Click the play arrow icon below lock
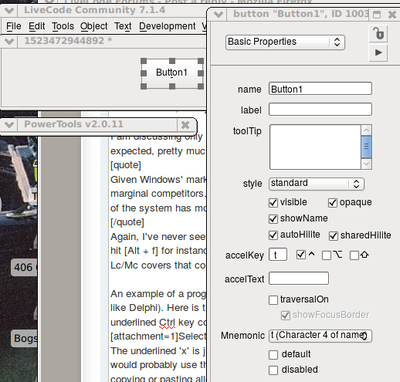 (x=378, y=53)
